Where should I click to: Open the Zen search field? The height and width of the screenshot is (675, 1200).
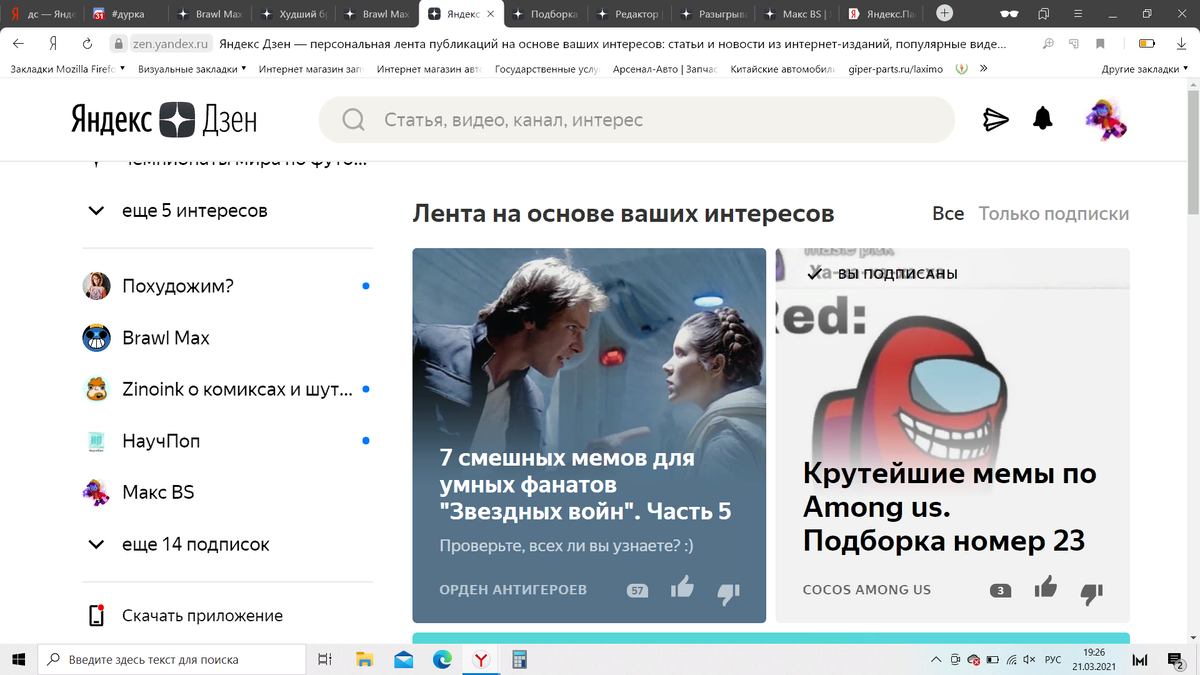tap(636, 120)
